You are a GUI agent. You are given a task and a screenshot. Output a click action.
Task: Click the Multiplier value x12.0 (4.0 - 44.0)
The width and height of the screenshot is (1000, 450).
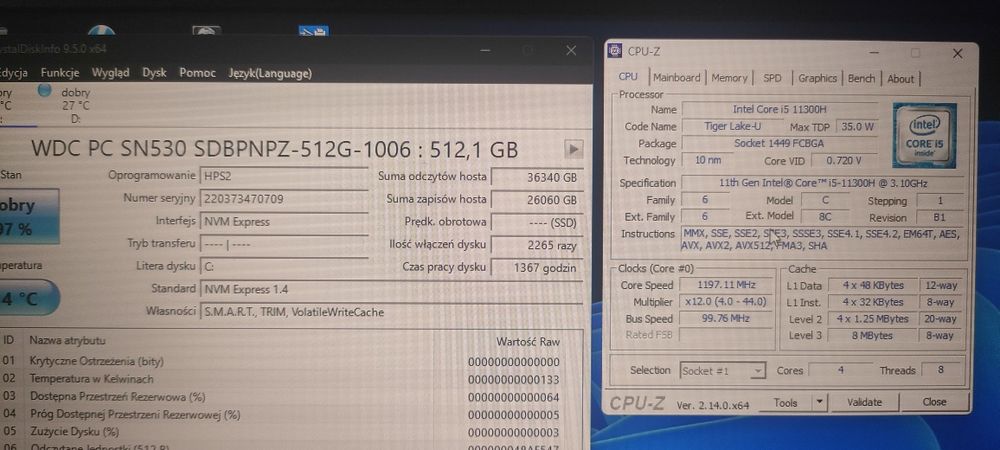point(726,302)
